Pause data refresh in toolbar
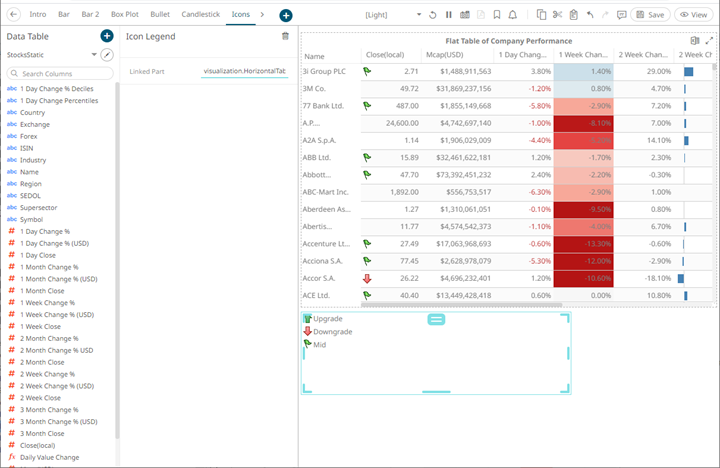Screen dimensions: 720x468 point(449,15)
